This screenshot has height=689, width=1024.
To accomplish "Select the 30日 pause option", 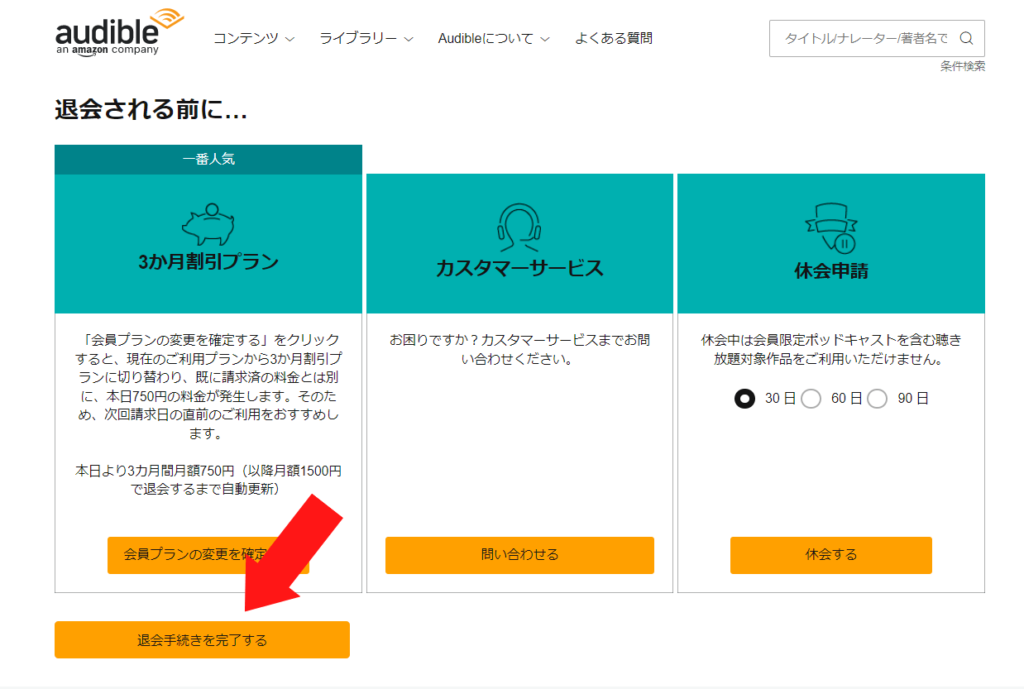I will pos(744,398).
